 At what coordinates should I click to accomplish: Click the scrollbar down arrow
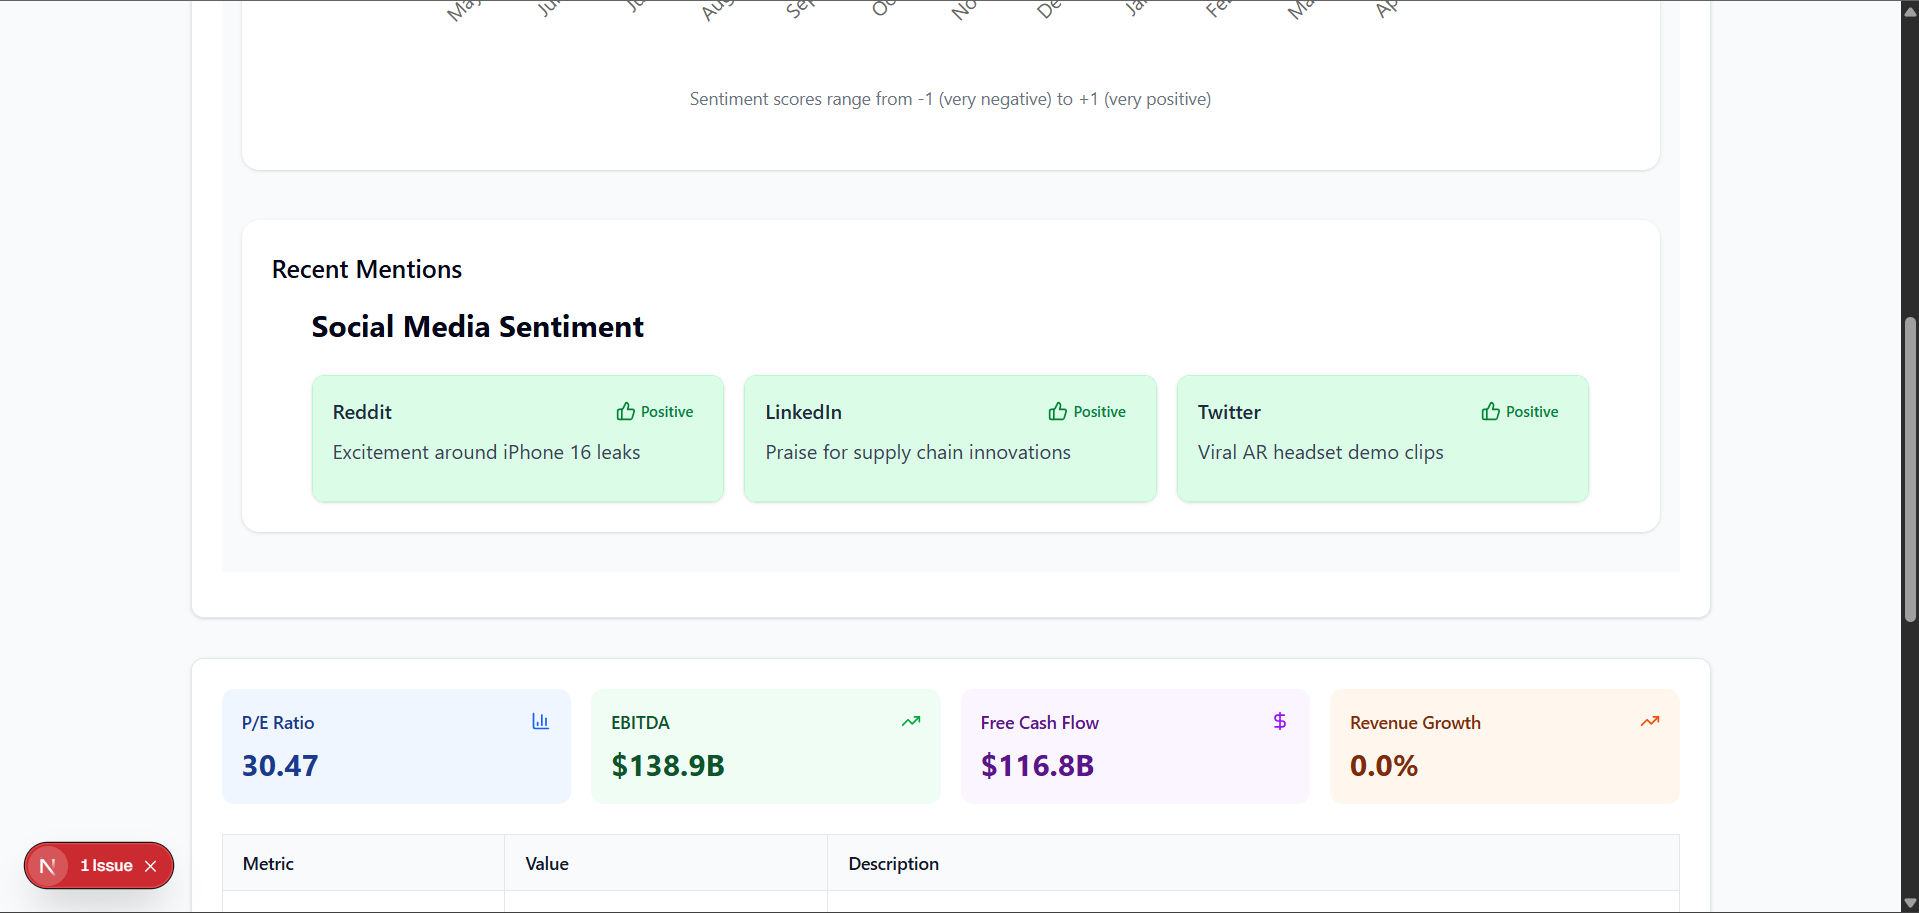pos(1910,903)
